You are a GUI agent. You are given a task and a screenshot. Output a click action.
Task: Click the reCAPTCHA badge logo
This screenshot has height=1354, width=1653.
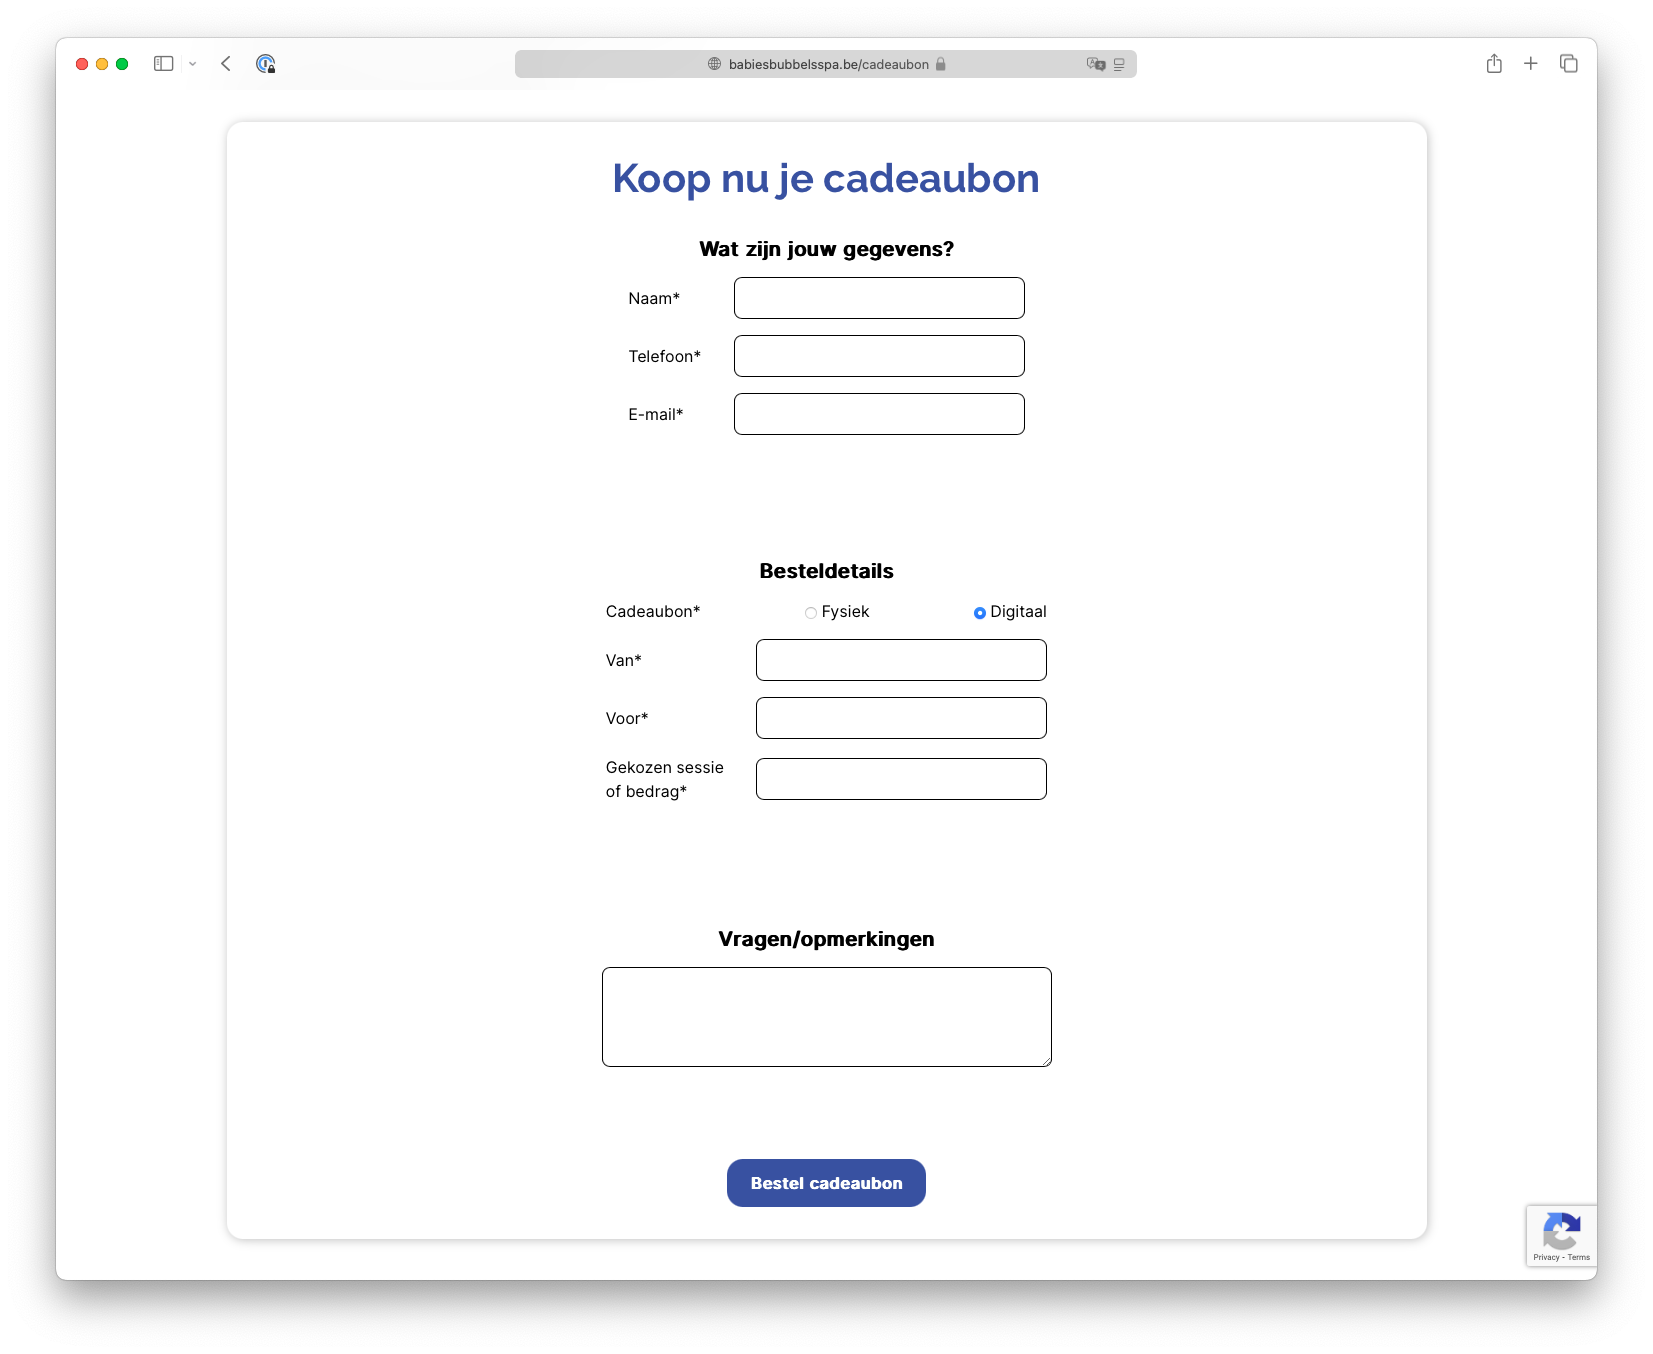pos(1561,1231)
